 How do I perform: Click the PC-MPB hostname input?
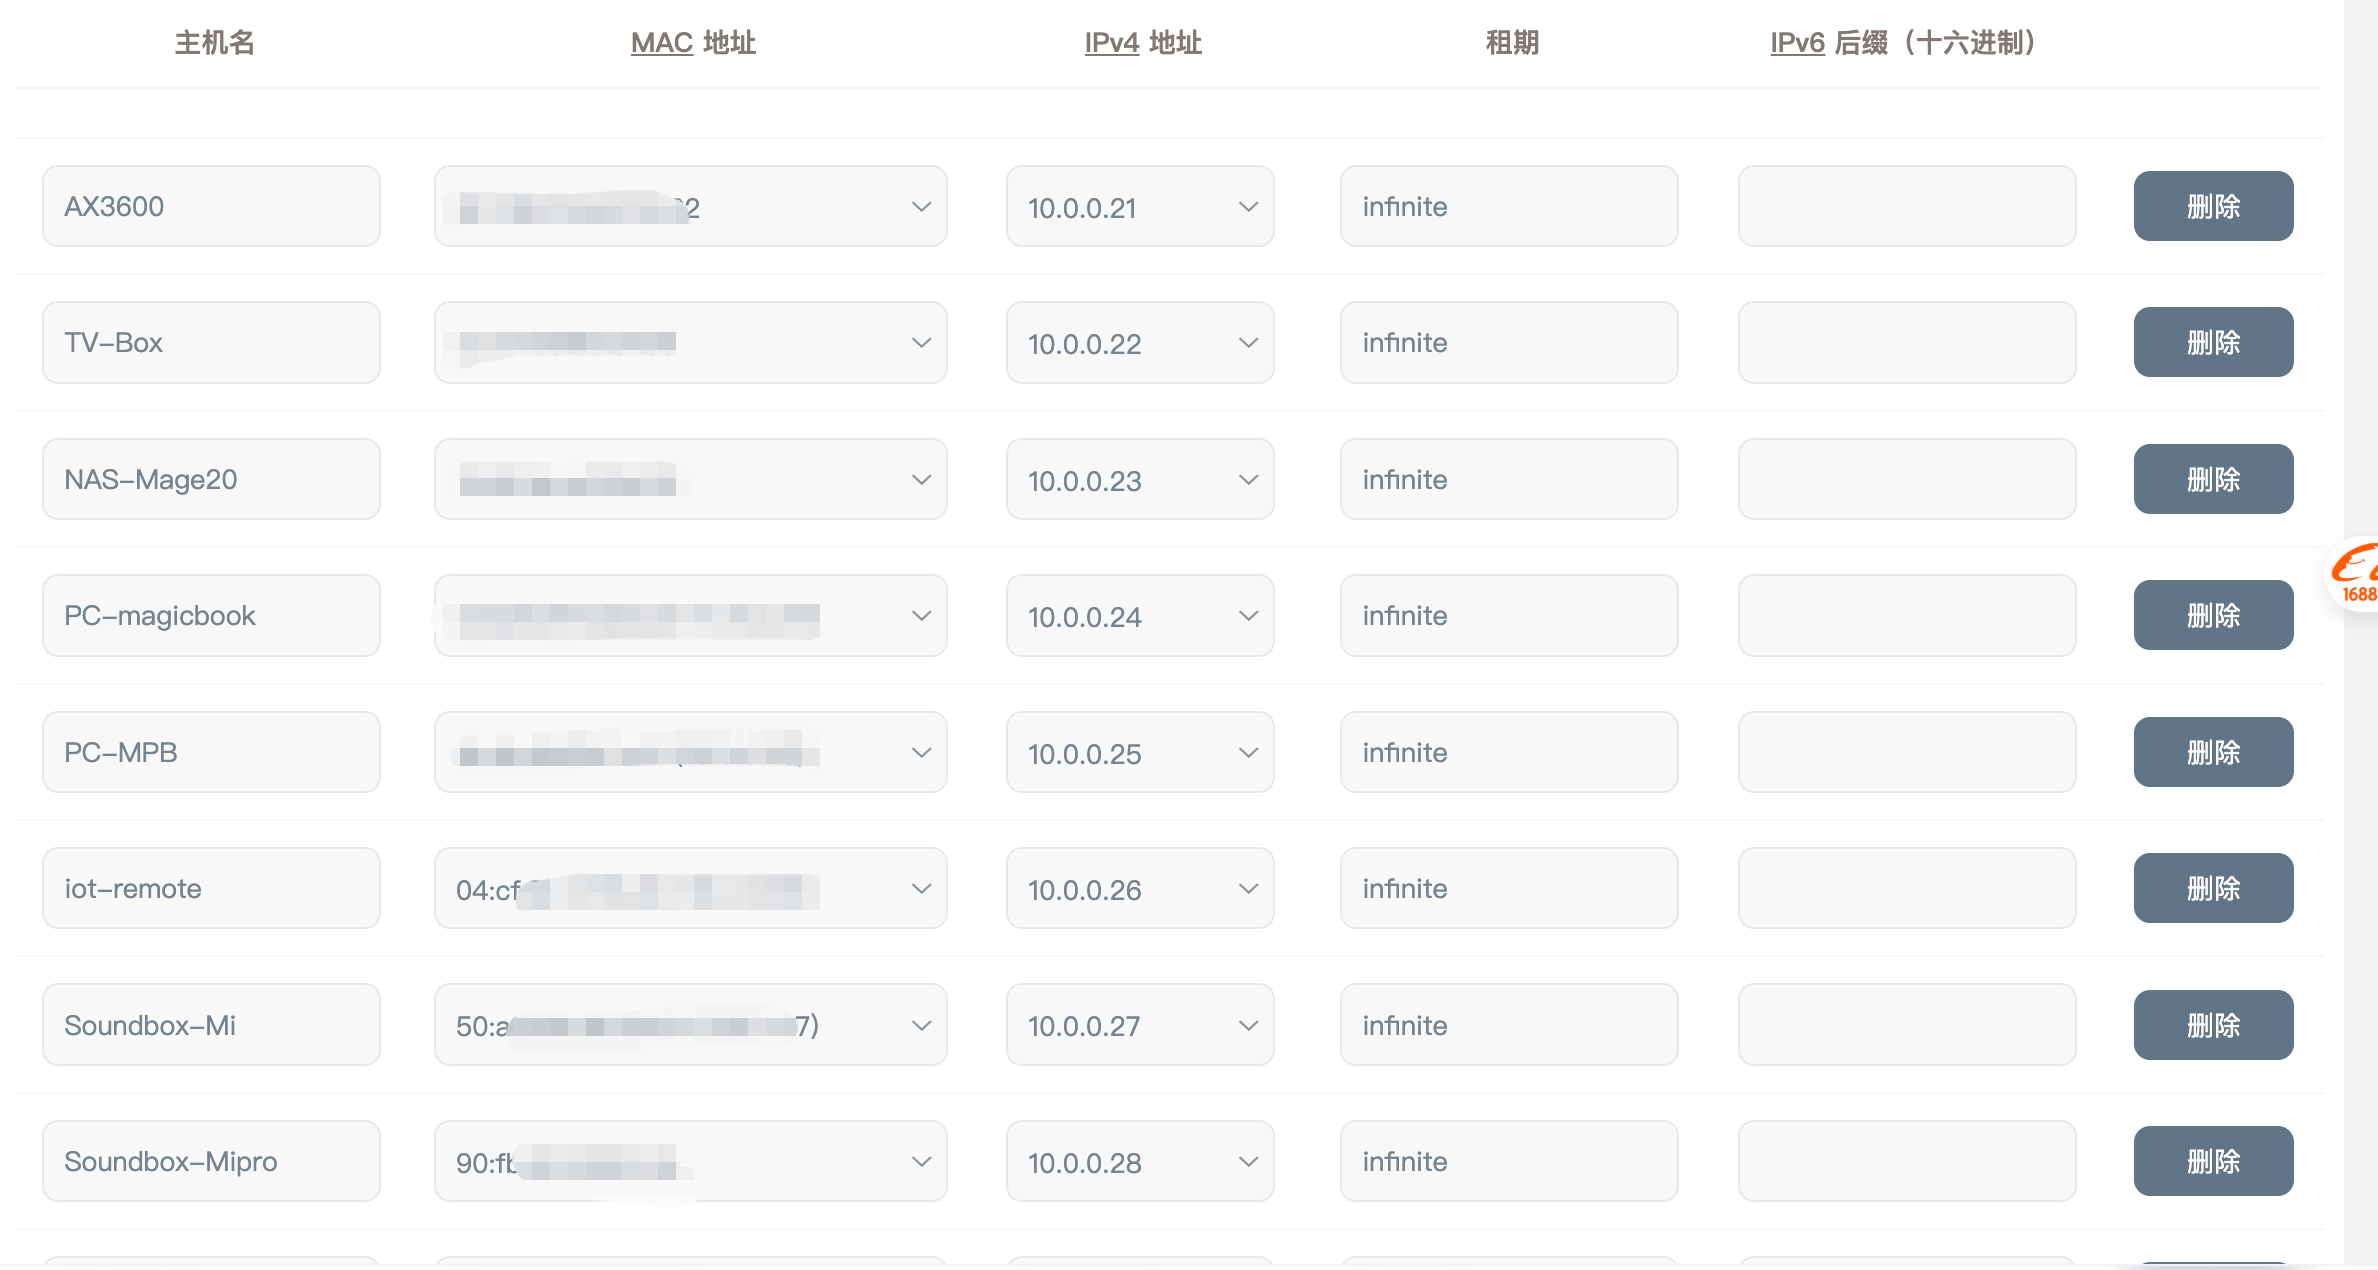point(211,753)
